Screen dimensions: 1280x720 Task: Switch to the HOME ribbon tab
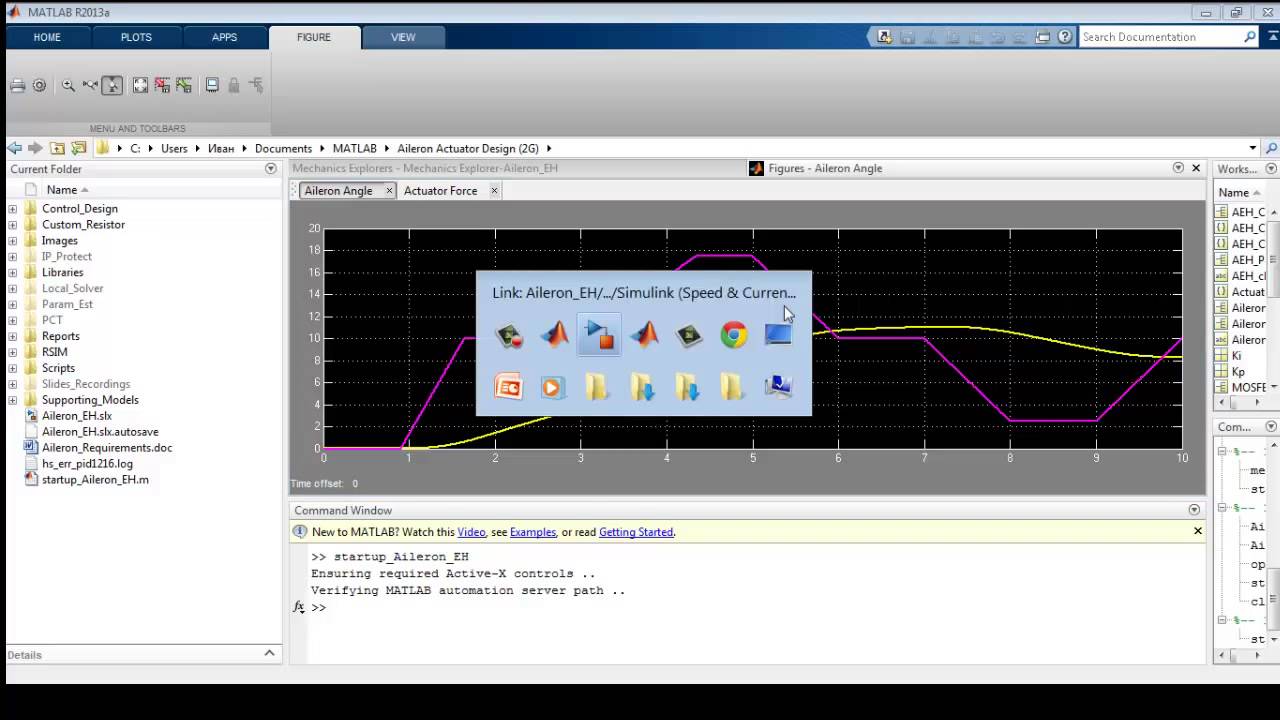coord(47,37)
